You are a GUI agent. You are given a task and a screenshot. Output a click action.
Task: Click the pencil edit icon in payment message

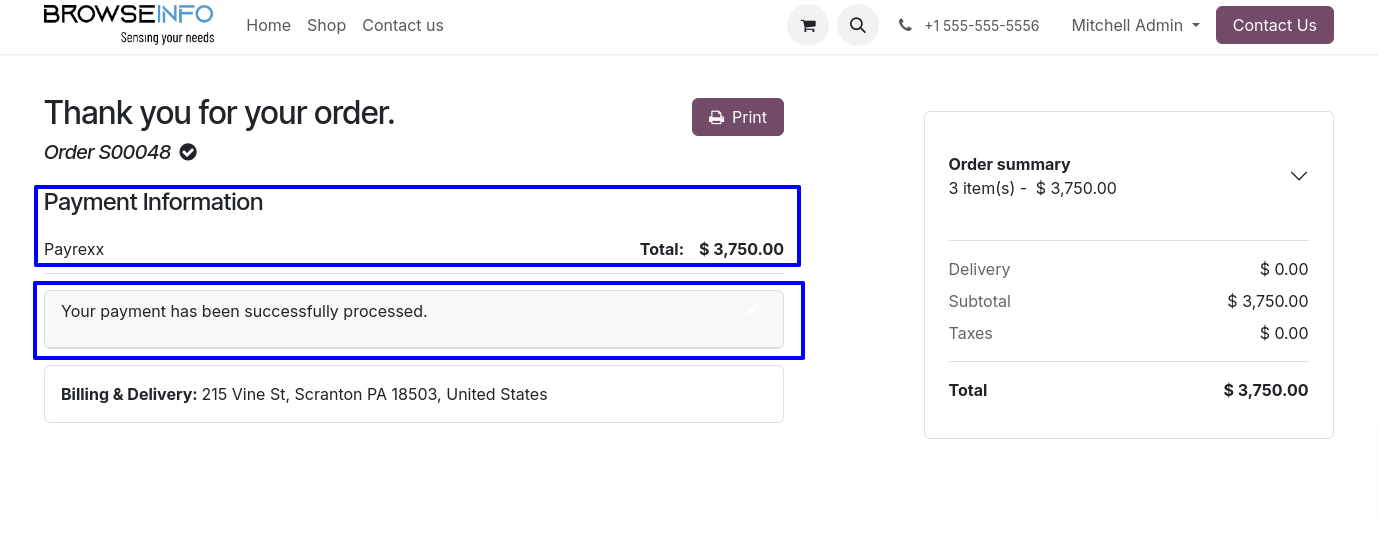click(753, 311)
